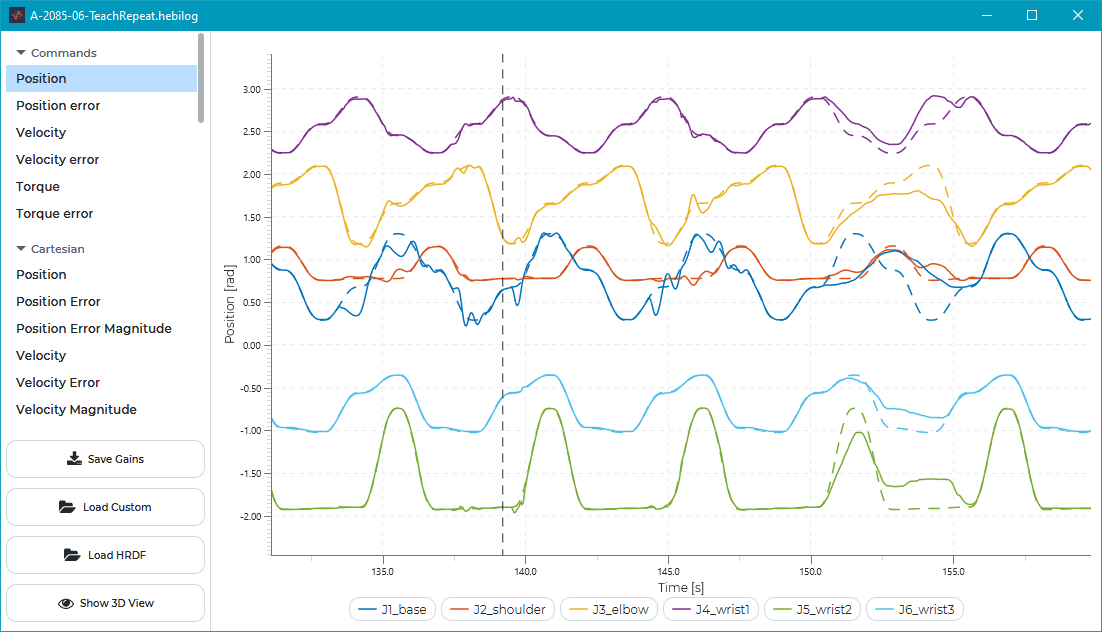Click the Load HRDF button
The width and height of the screenshot is (1102, 632).
pyautogui.click(x=105, y=555)
